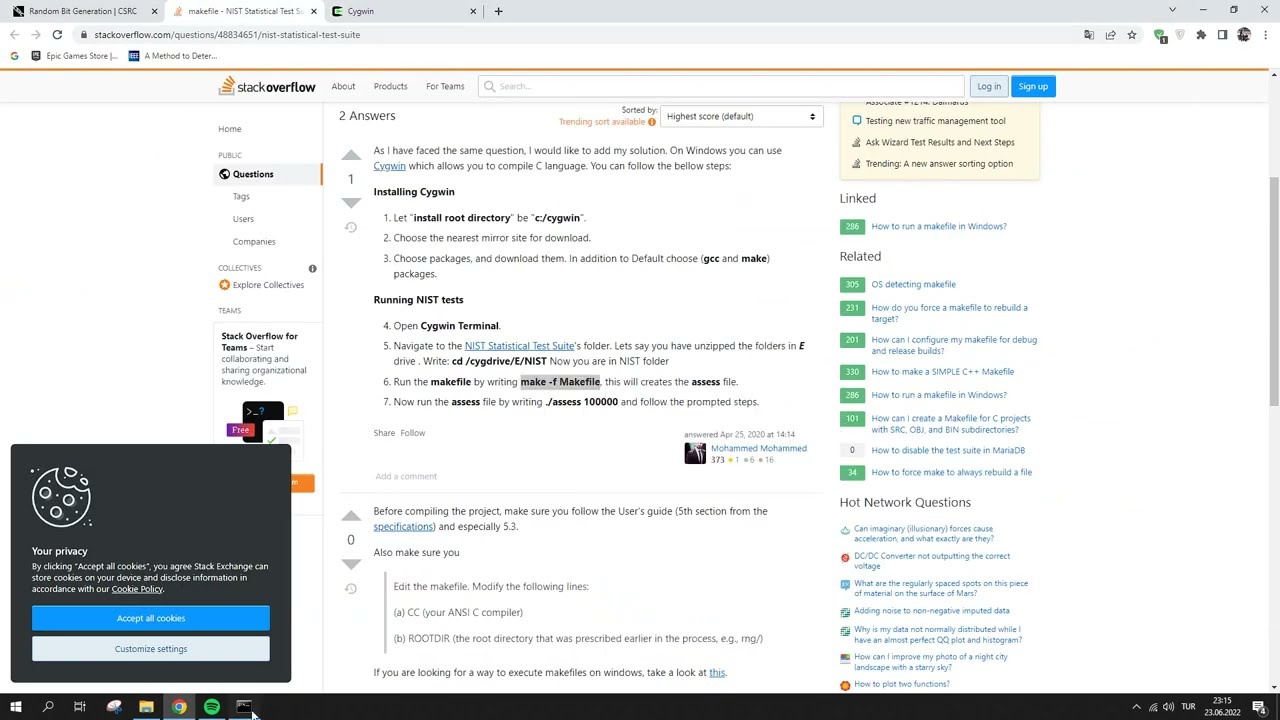Open Users in the left sidebar
The image size is (1280, 720).
(x=243, y=219)
